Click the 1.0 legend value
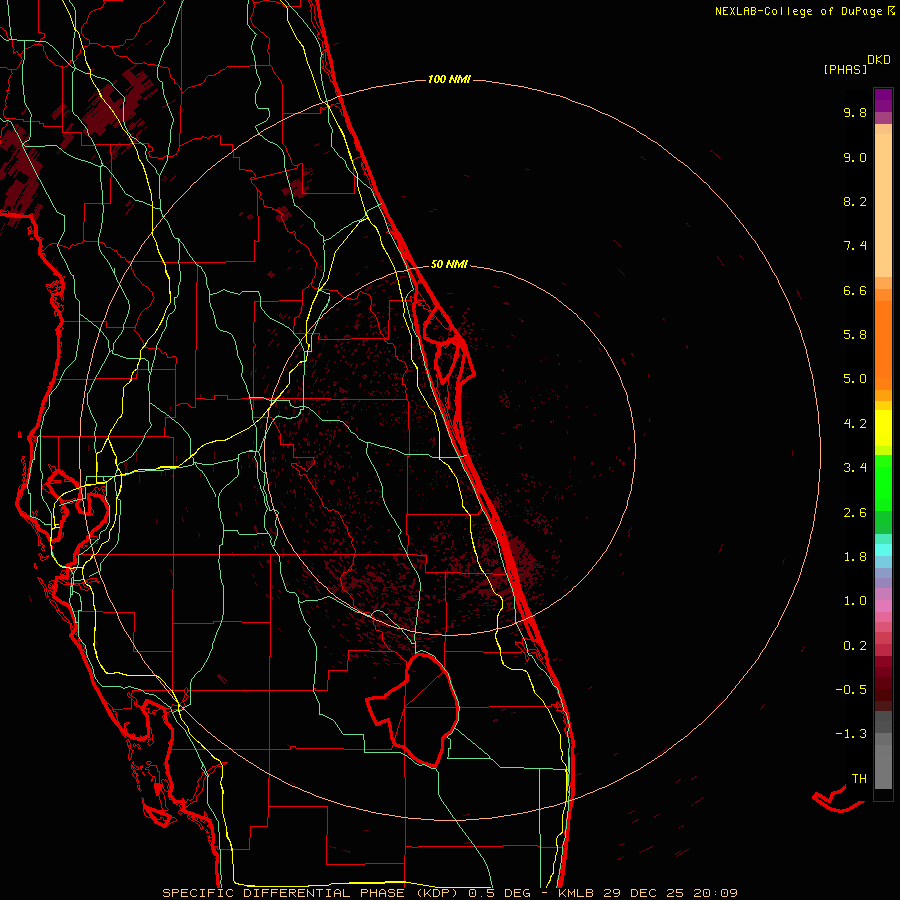Viewport: 900px width, 900px height. (x=855, y=601)
